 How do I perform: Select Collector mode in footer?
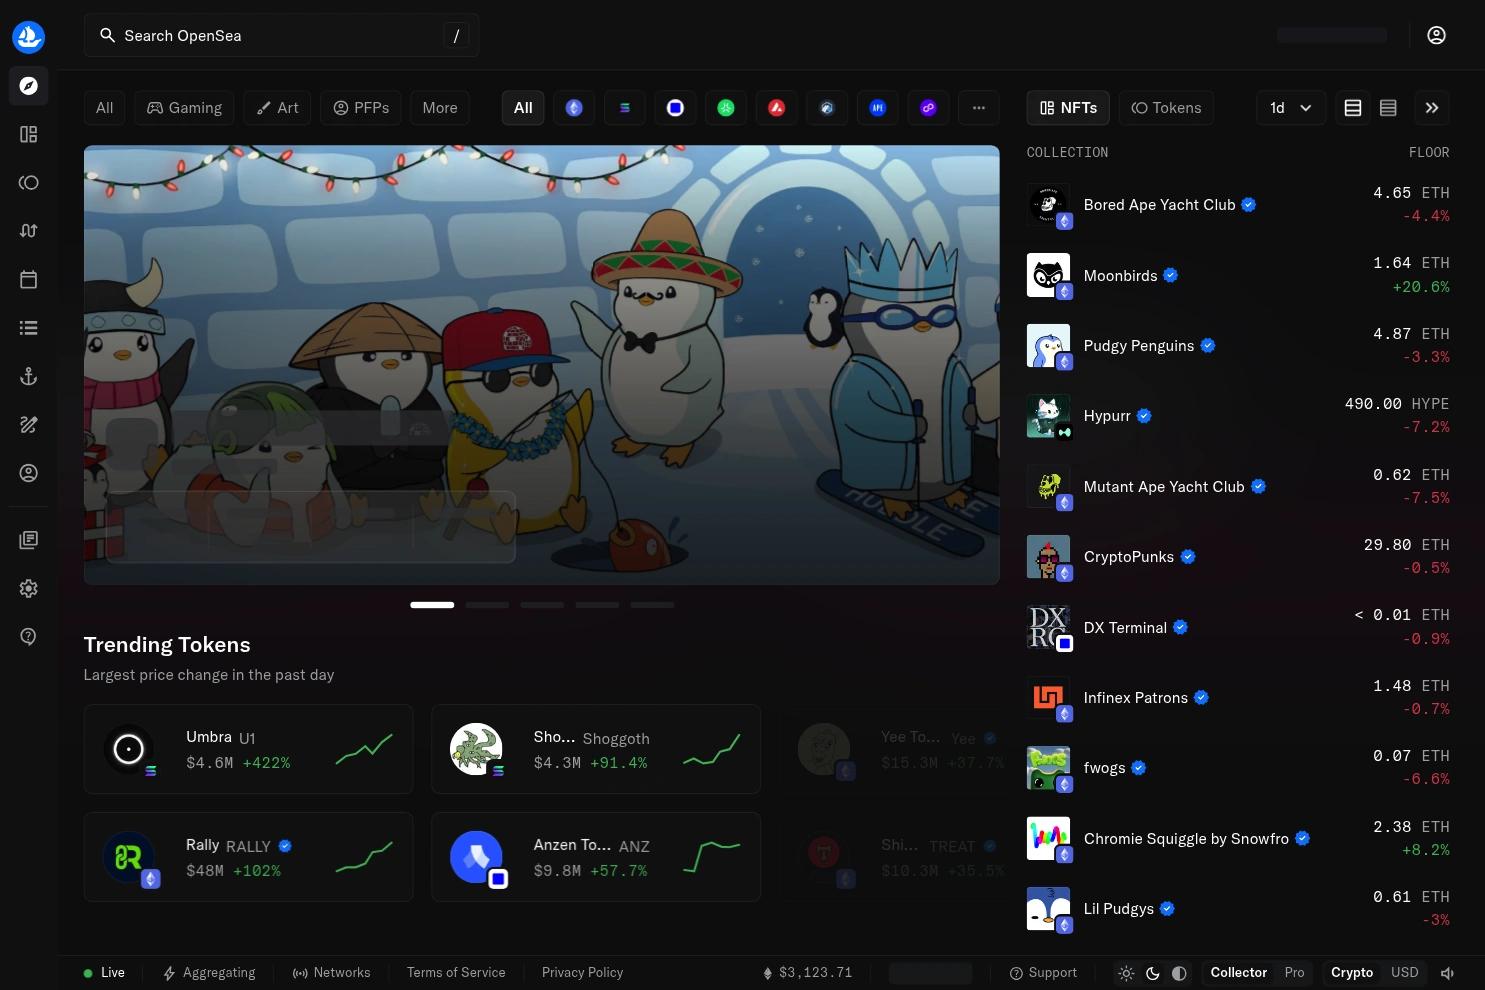(1238, 973)
